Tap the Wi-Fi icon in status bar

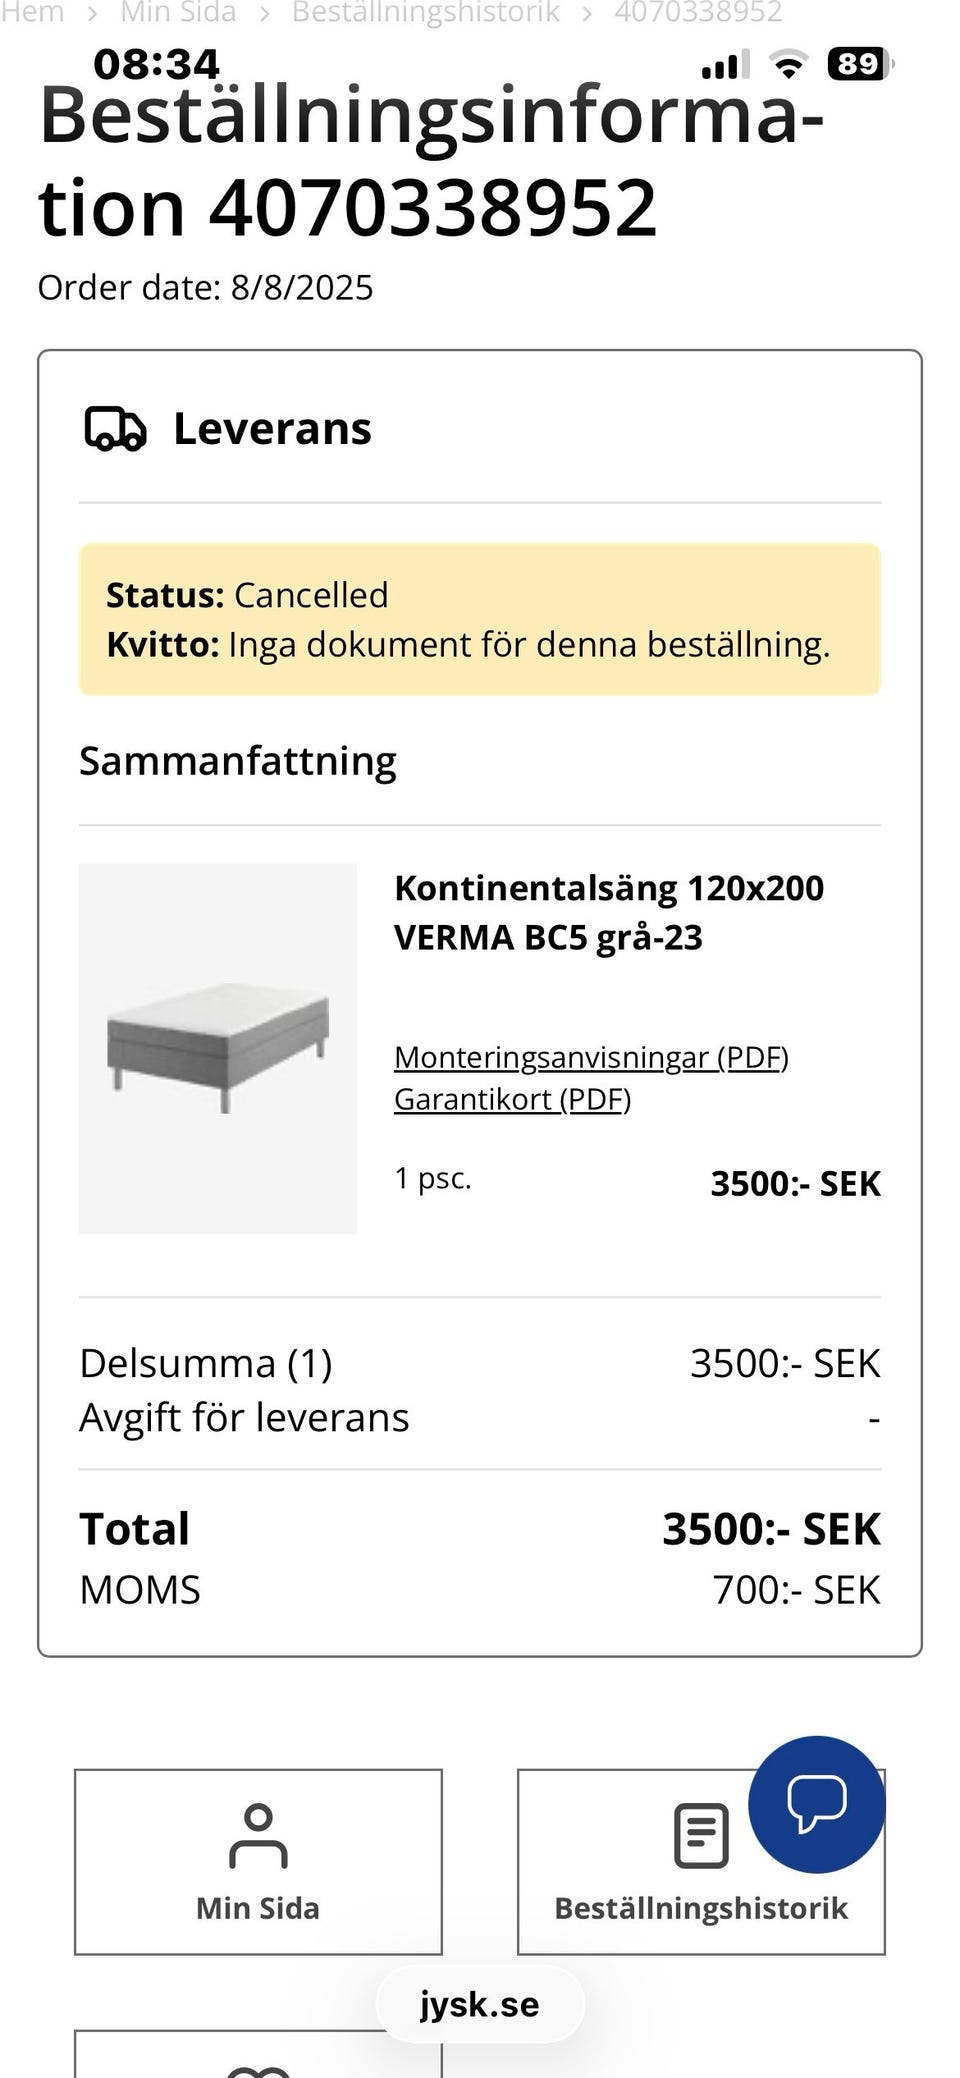[789, 65]
